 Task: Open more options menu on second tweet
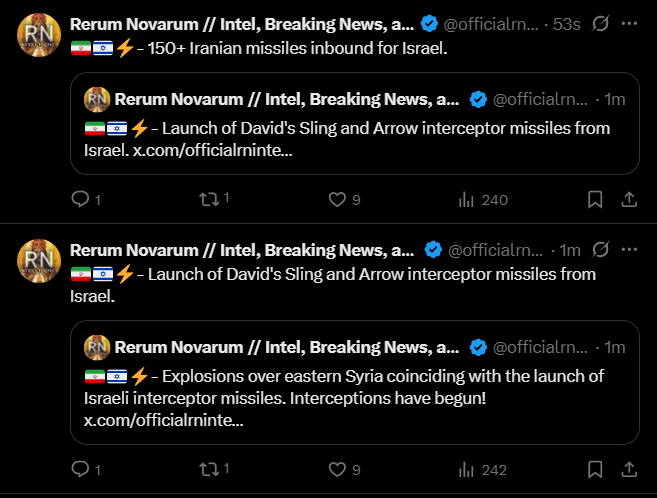[629, 250]
